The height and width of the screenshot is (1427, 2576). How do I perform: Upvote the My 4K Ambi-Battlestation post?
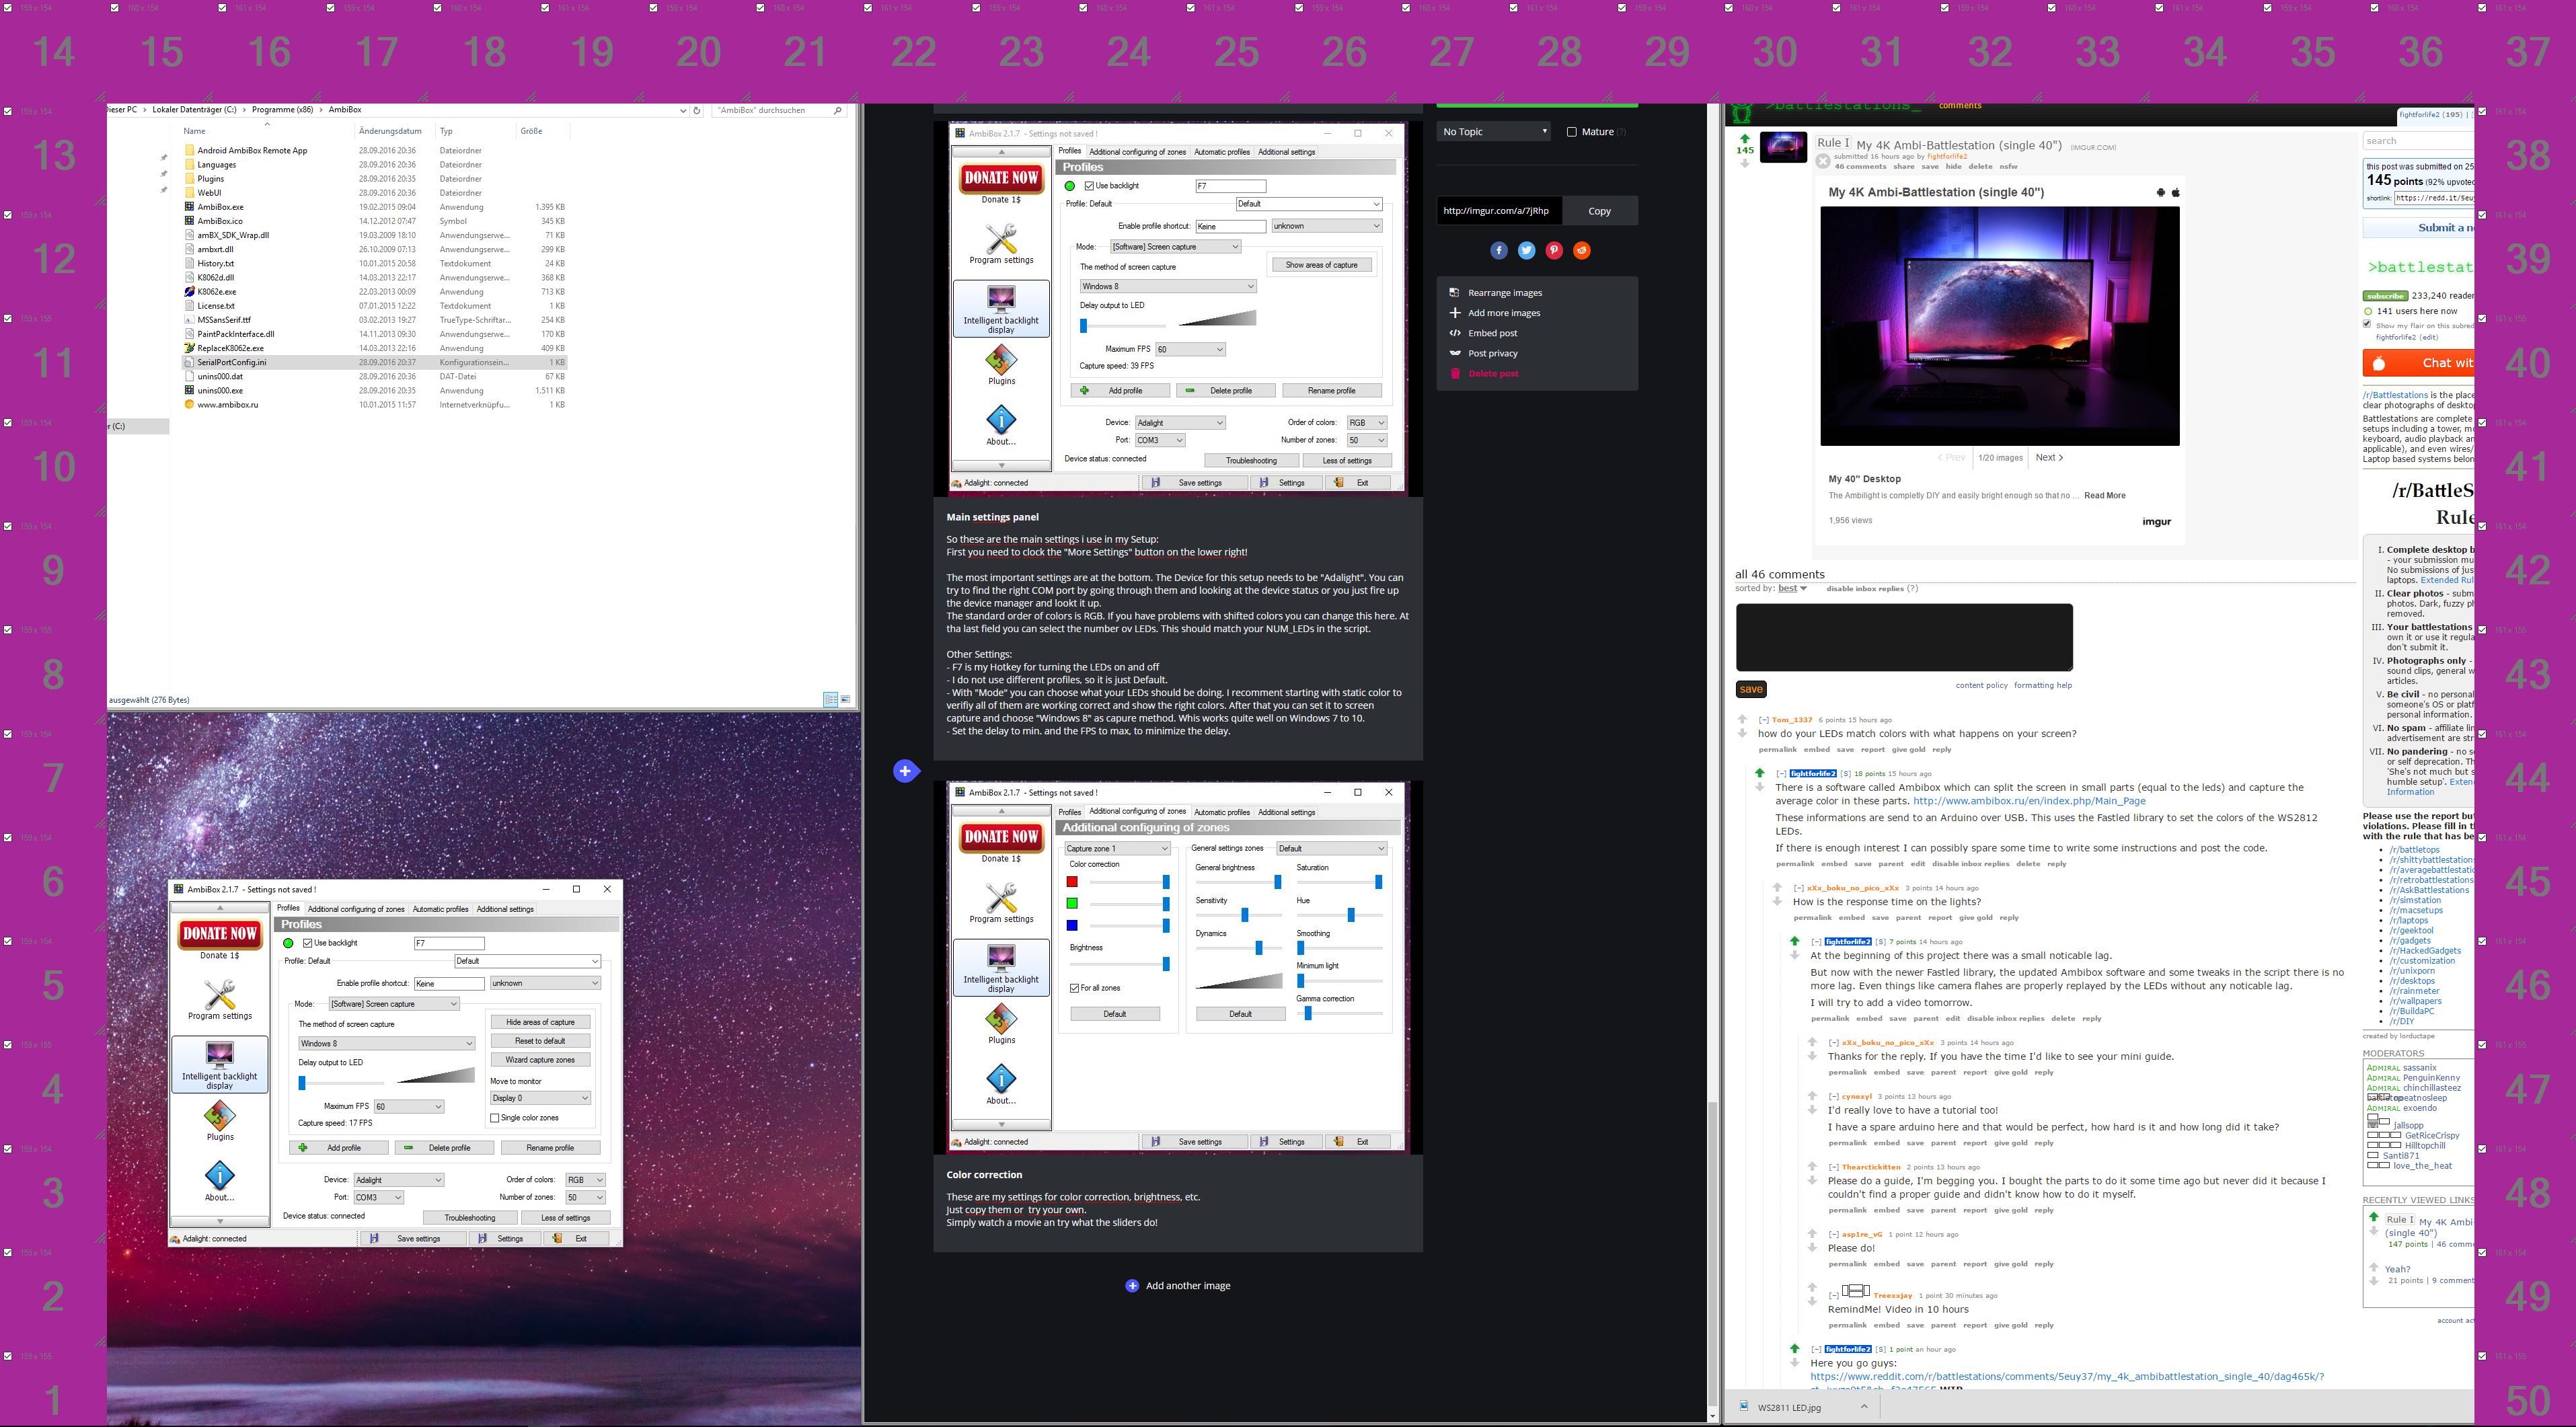tap(1744, 138)
